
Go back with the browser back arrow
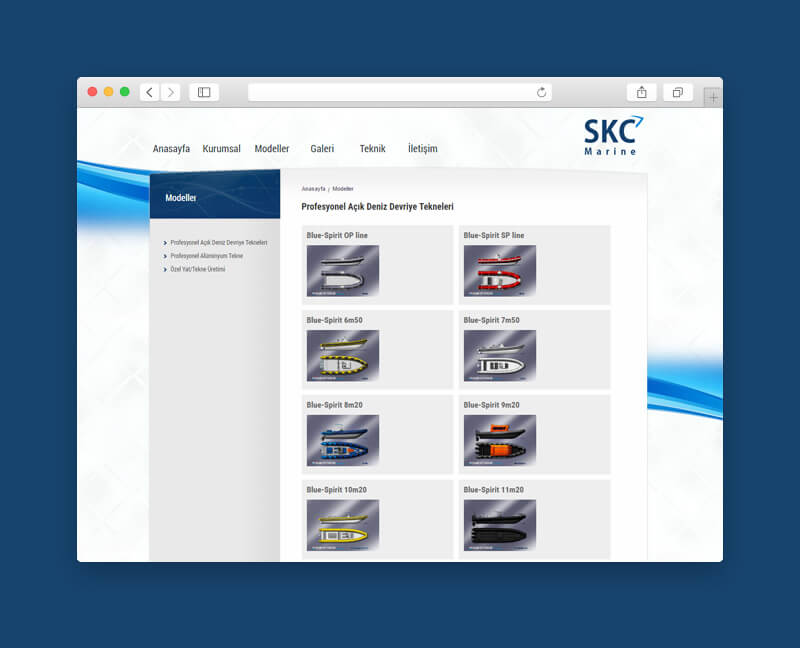click(149, 92)
